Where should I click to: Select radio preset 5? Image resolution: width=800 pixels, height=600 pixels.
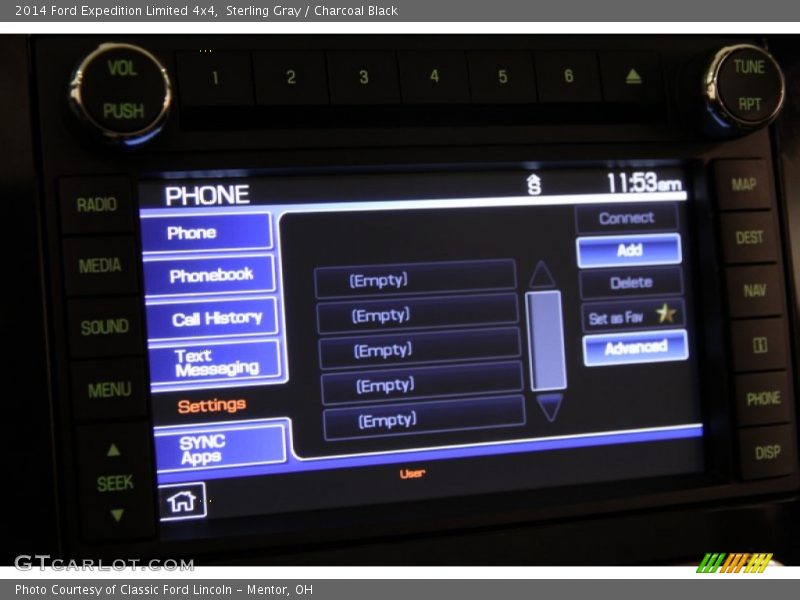(x=503, y=77)
